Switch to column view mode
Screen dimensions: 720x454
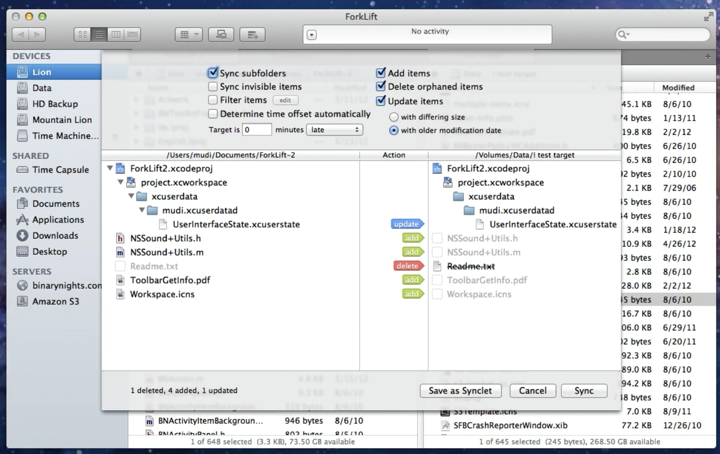pos(116,34)
